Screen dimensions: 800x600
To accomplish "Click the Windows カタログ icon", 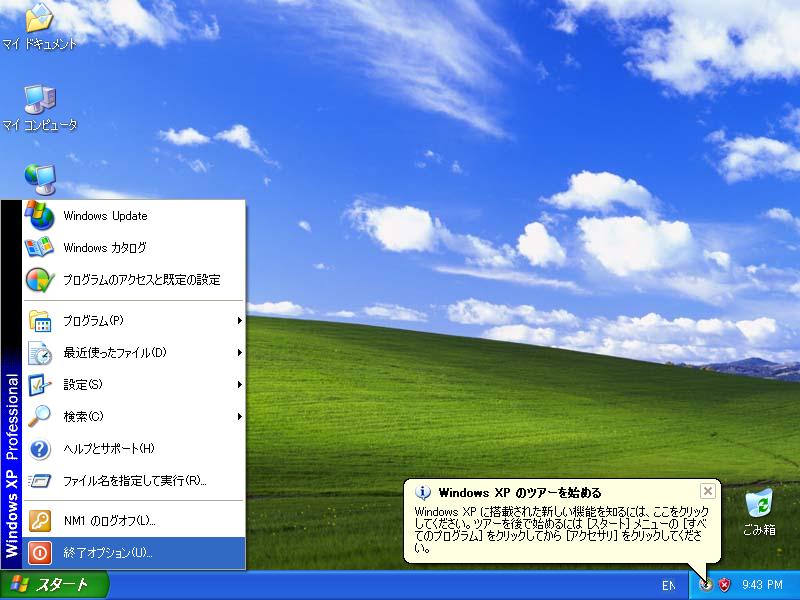I will (x=39, y=247).
